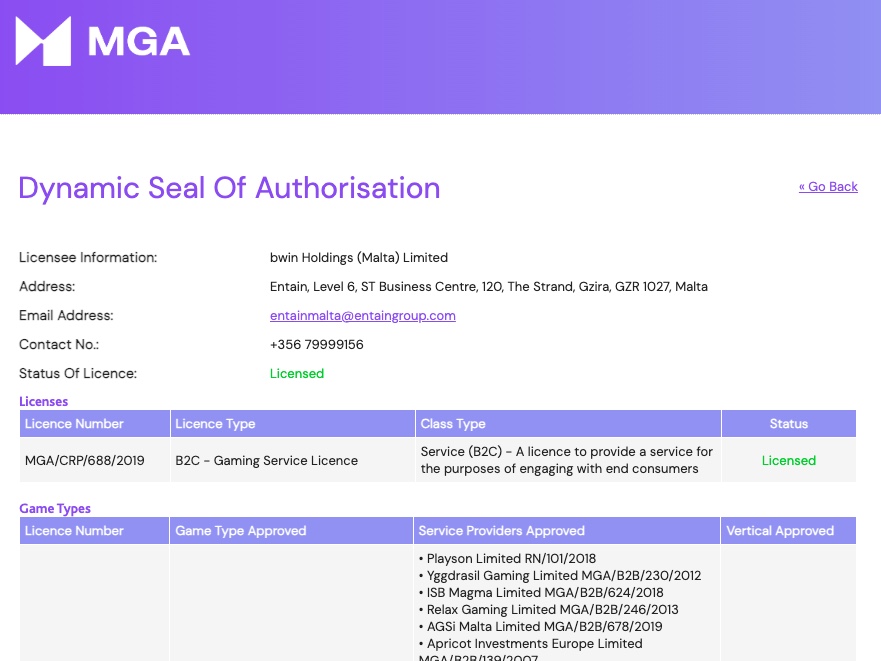This screenshot has height=661, width=881.
Task: Click the green Licensed status text
Action: point(297,373)
